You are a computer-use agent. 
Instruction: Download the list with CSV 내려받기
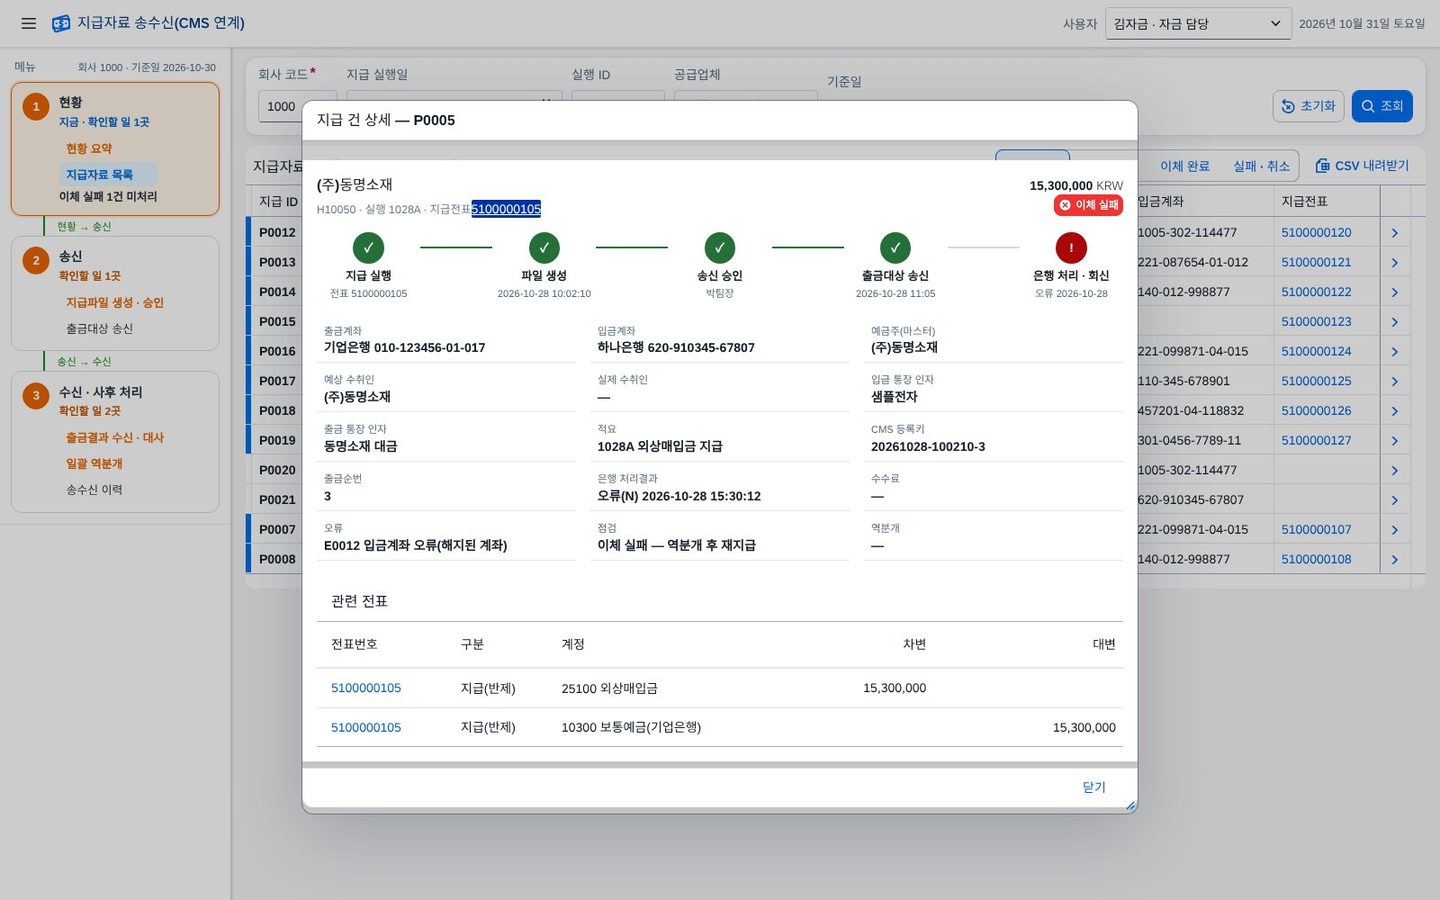1362,166
